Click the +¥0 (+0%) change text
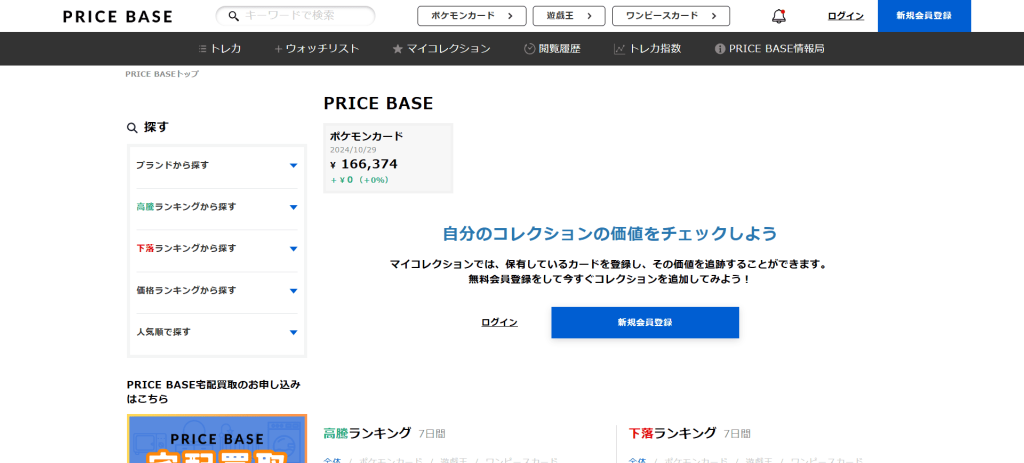This screenshot has width=1024, height=463. click(360, 180)
